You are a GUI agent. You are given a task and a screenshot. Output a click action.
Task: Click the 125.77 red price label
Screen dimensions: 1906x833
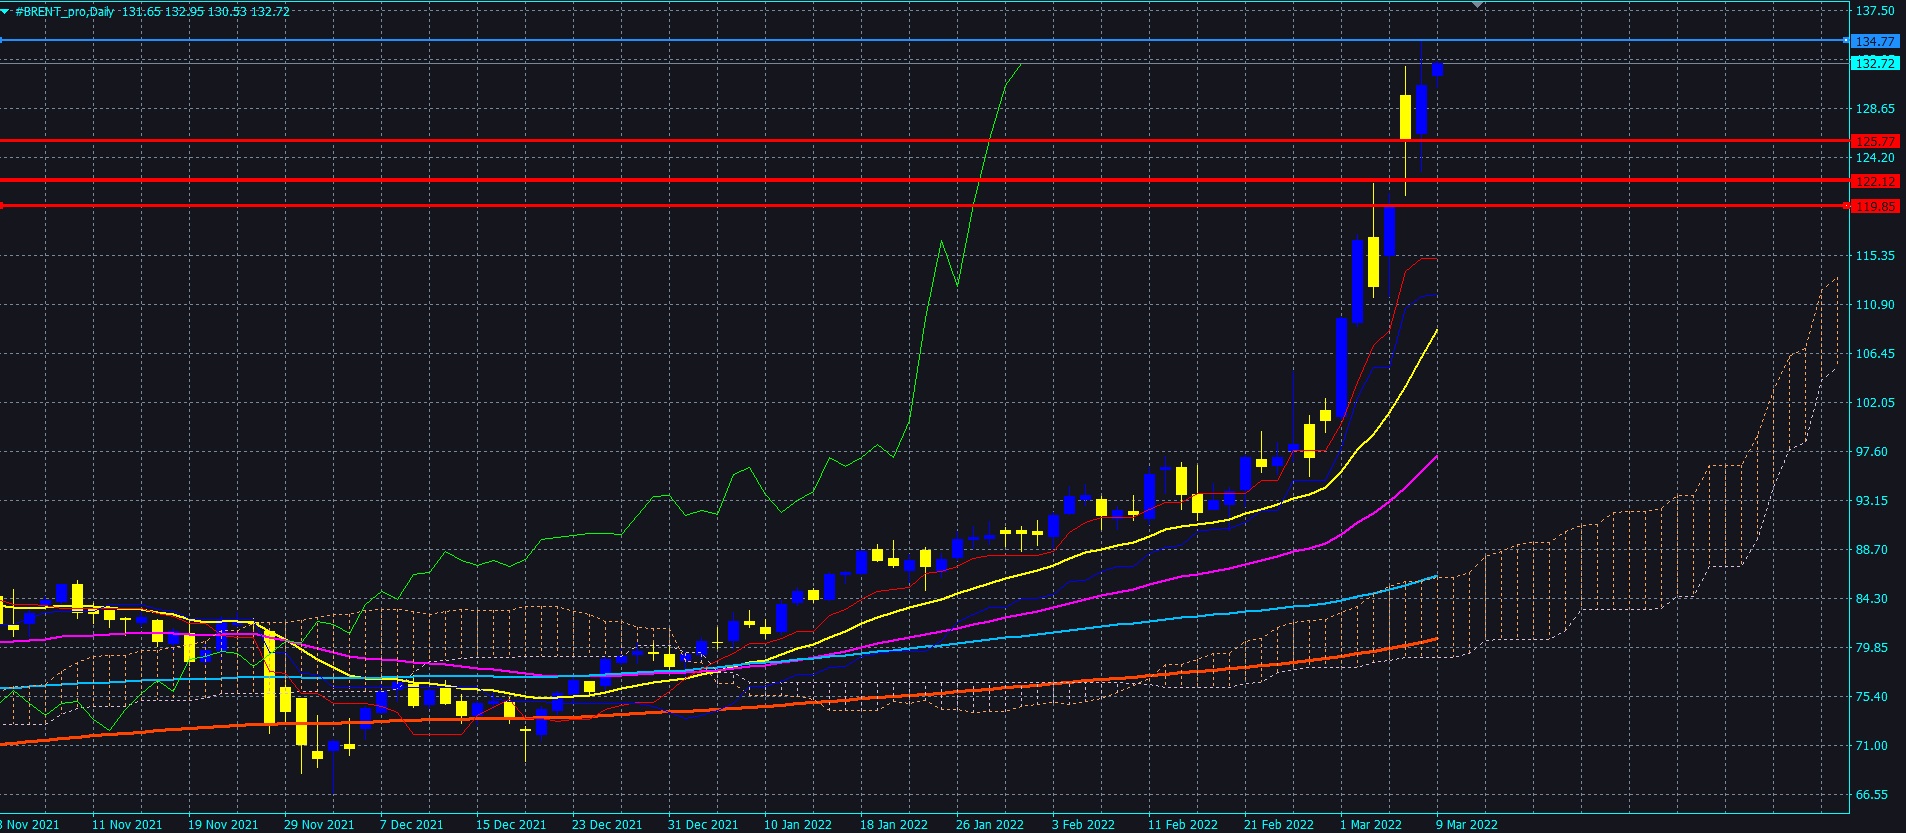coord(1874,141)
